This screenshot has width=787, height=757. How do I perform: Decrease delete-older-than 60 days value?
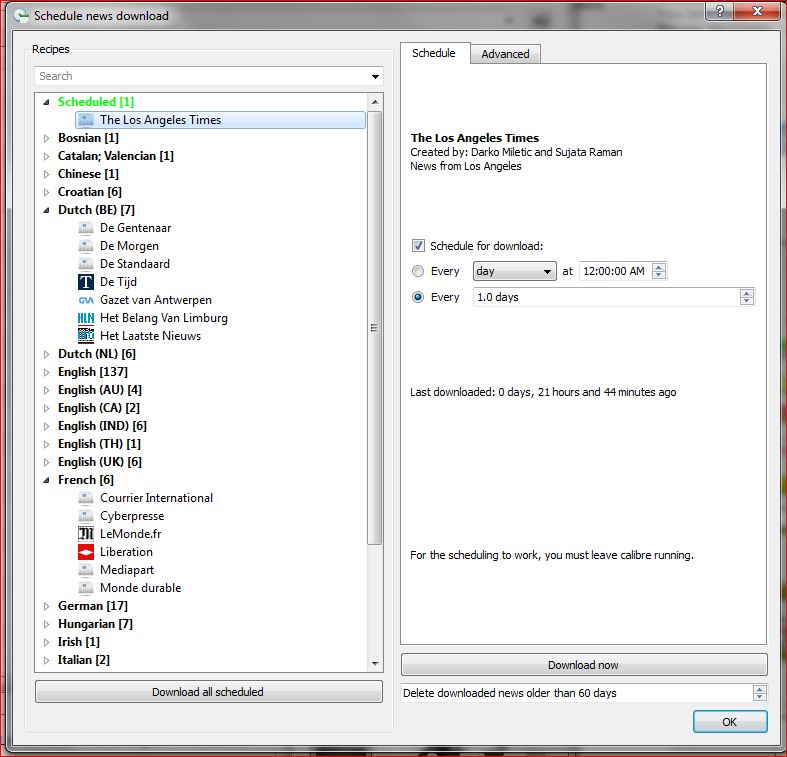pos(760,697)
